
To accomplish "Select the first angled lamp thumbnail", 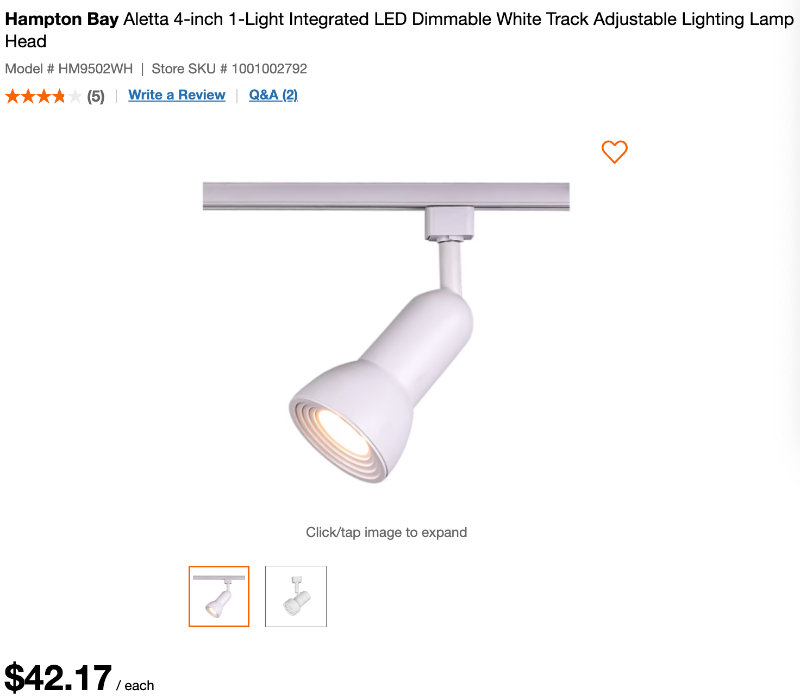I will click(x=219, y=596).
